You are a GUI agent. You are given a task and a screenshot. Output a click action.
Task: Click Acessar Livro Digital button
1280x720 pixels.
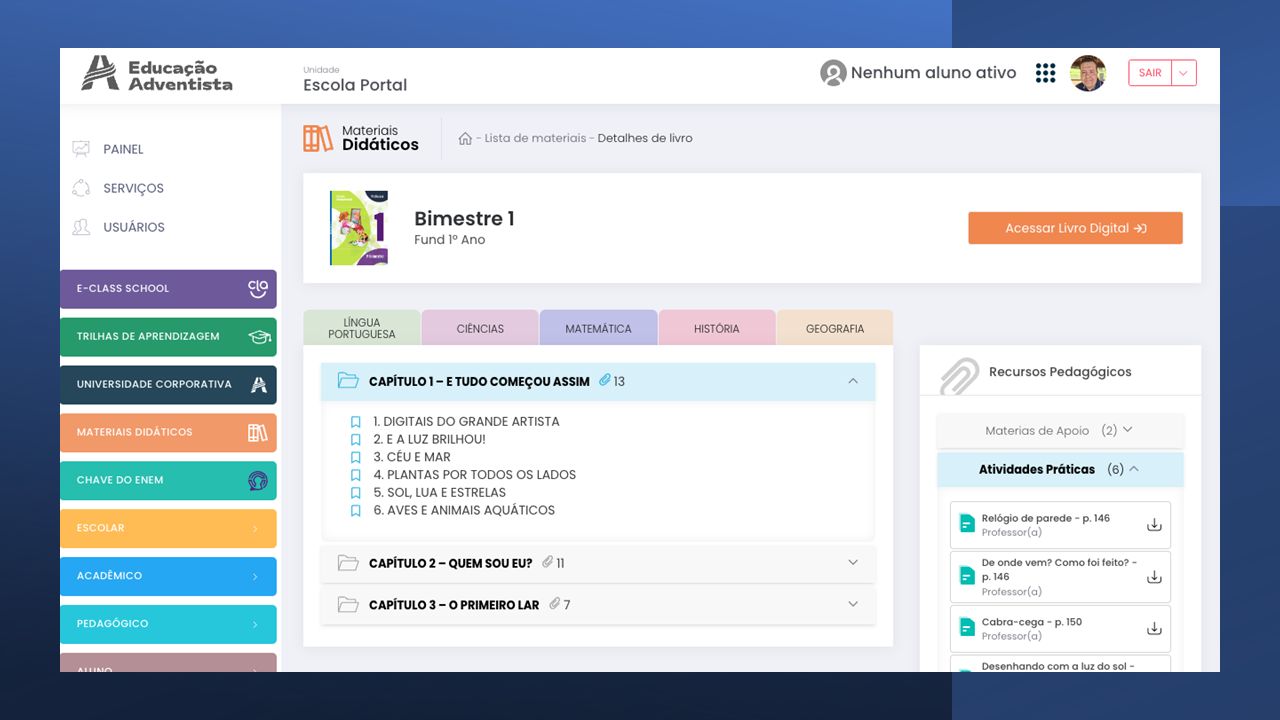(x=1075, y=228)
